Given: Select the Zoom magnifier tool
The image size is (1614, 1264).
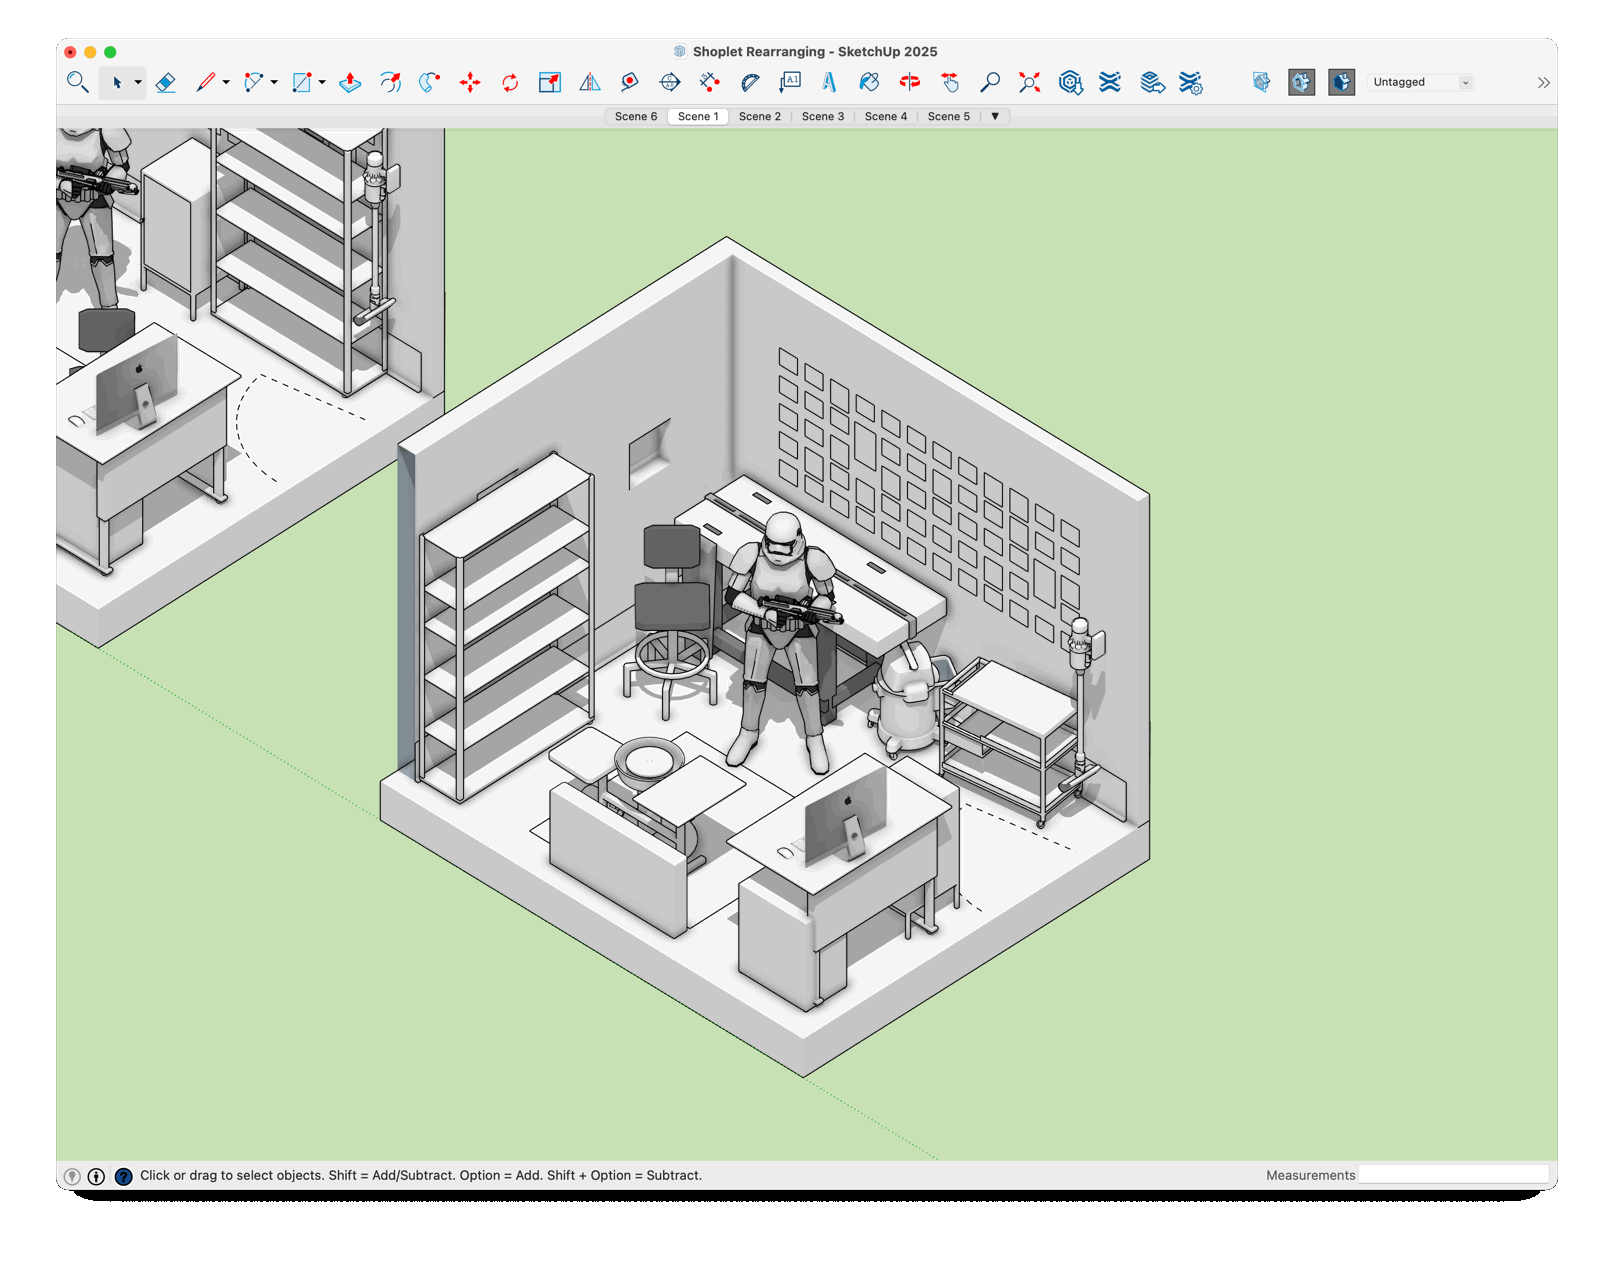Looking at the screenshot, I should coord(990,82).
